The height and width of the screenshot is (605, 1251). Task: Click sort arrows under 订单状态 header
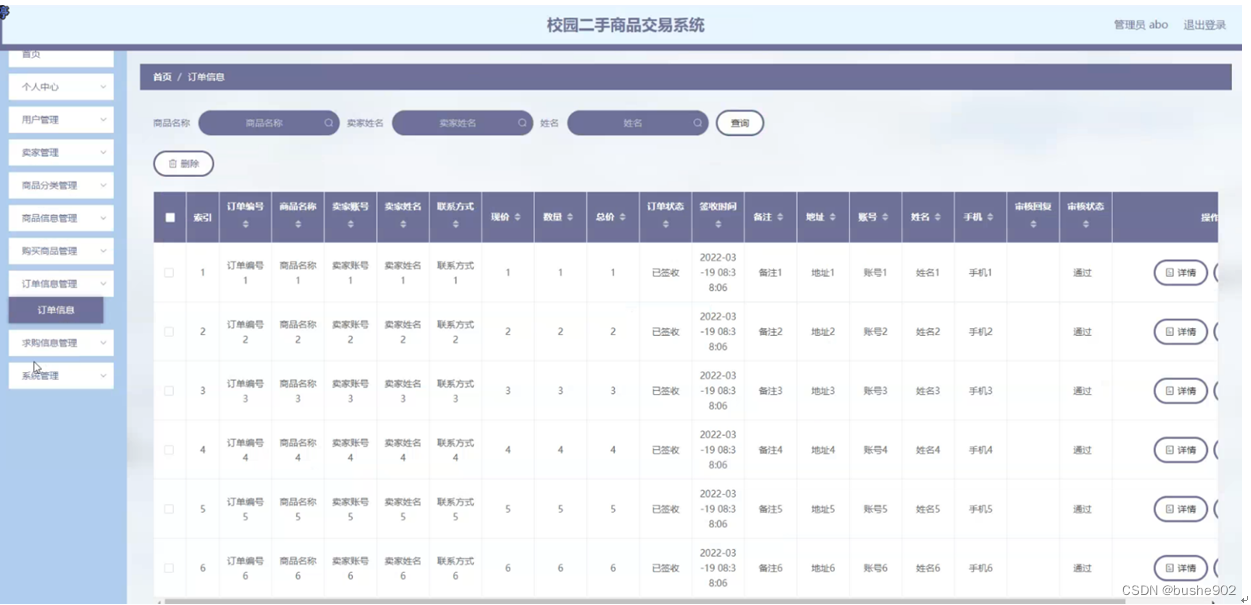[665, 225]
